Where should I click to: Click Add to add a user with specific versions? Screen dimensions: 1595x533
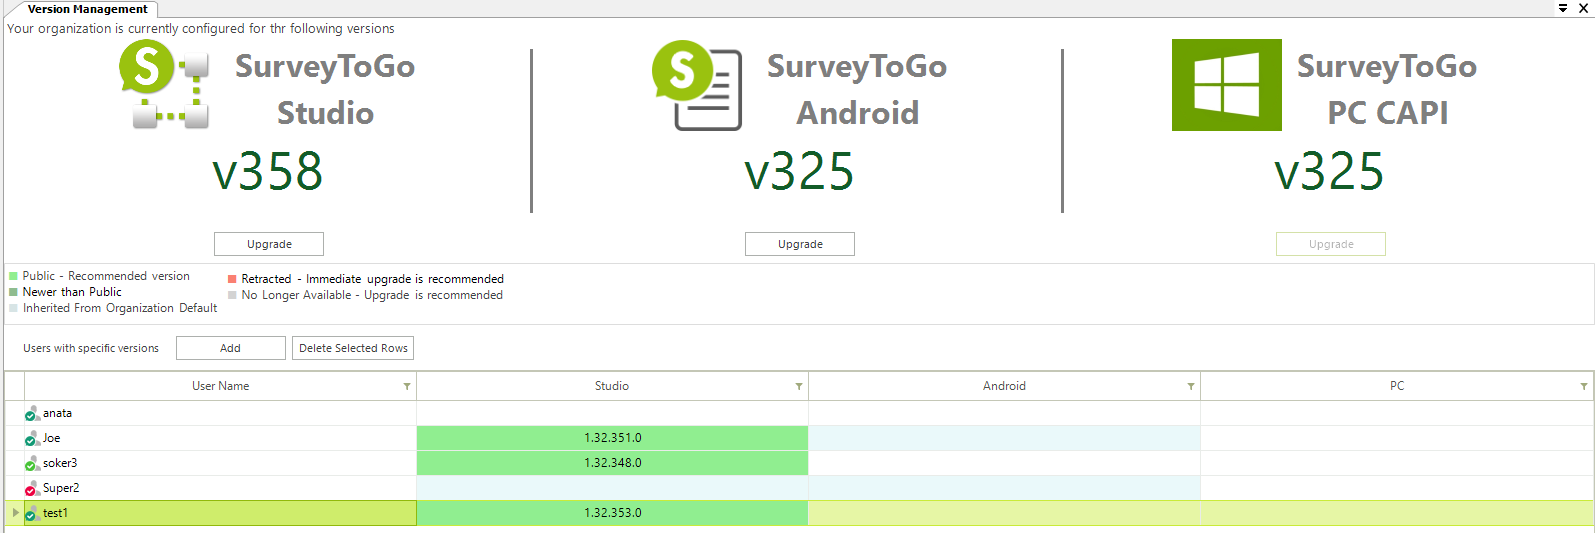pyautogui.click(x=231, y=348)
